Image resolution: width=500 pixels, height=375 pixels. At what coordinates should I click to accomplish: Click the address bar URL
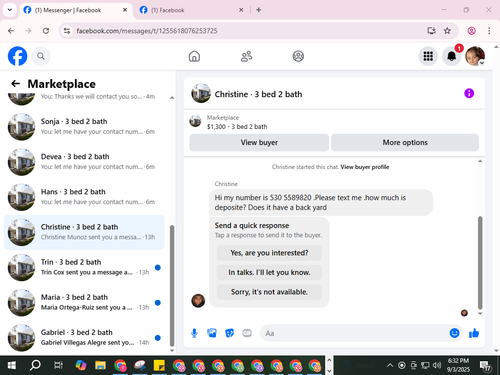(147, 31)
